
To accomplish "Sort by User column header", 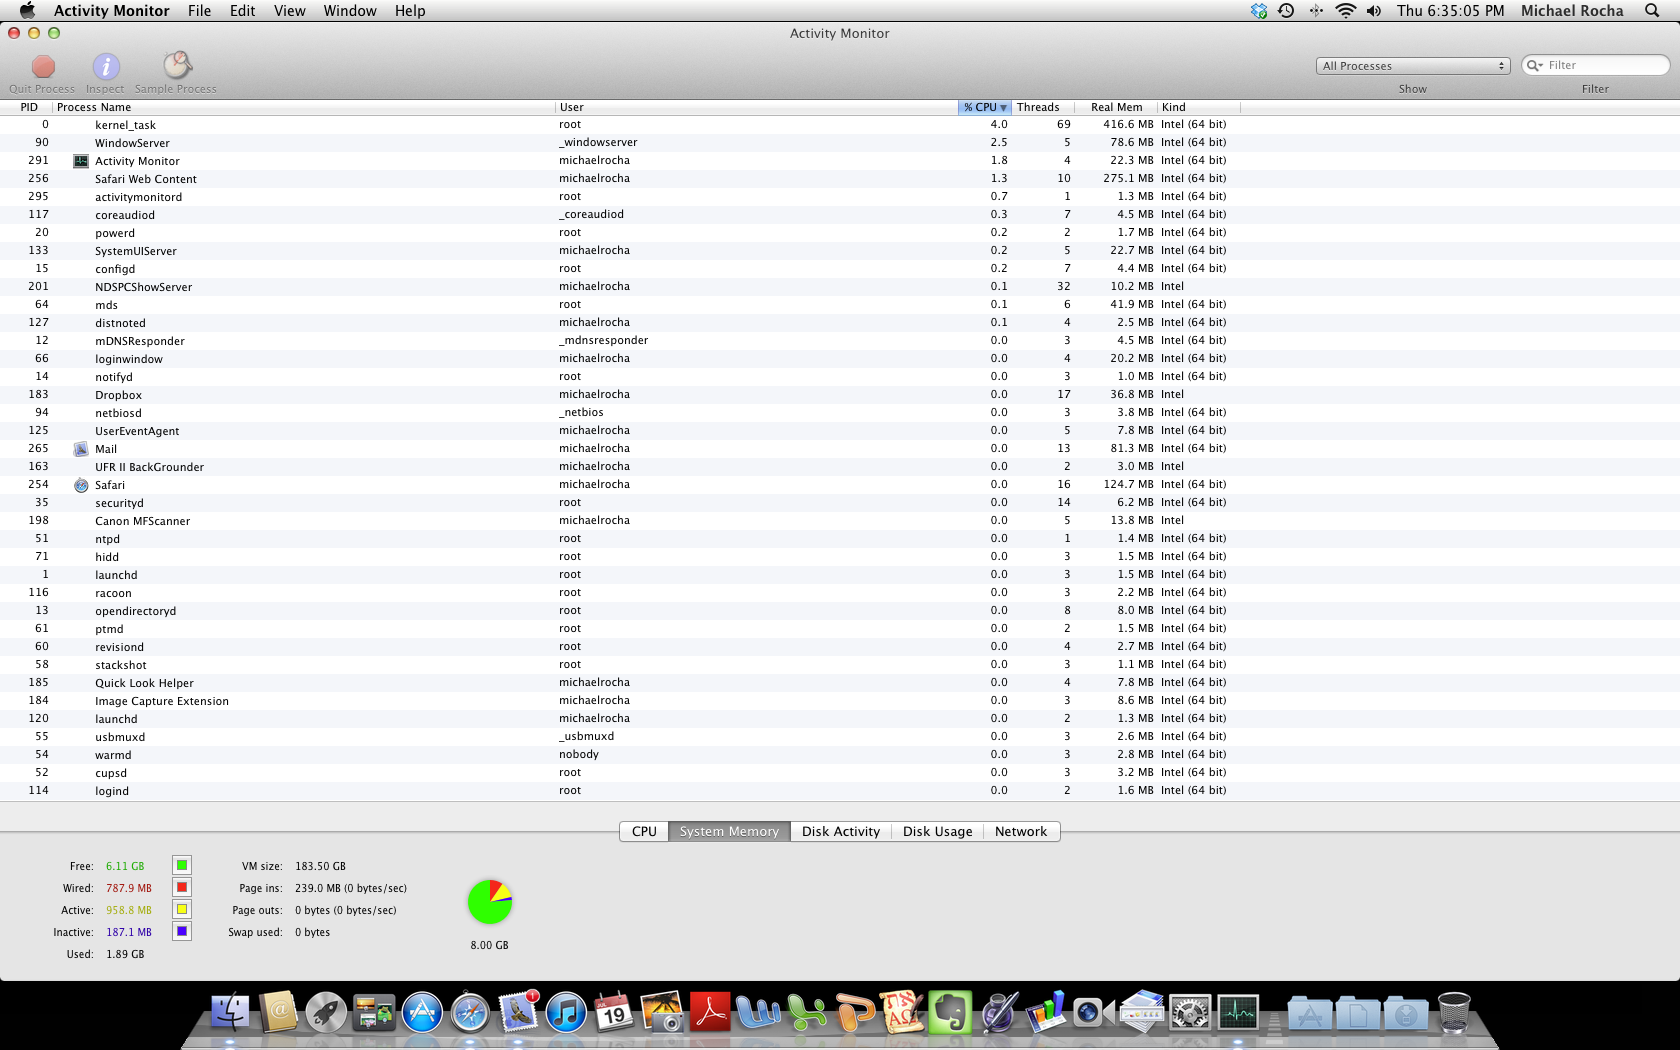I will pyautogui.click(x=757, y=107).
